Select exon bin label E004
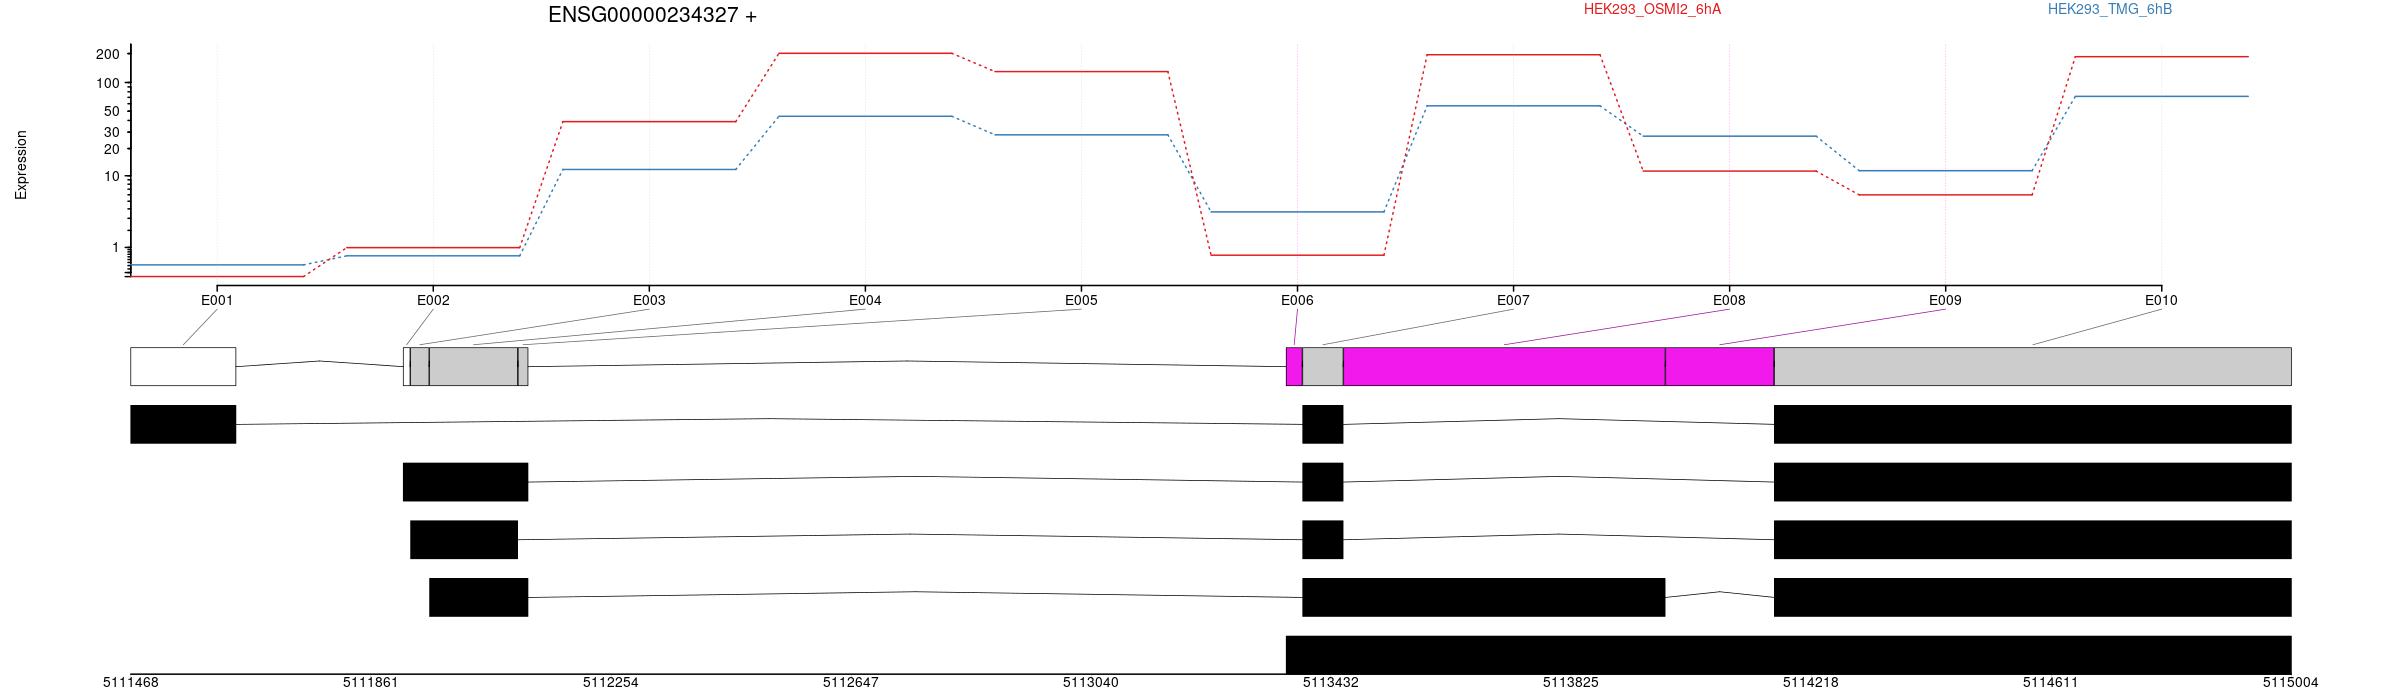Screen dimensions: 2400x700 click(x=865, y=300)
